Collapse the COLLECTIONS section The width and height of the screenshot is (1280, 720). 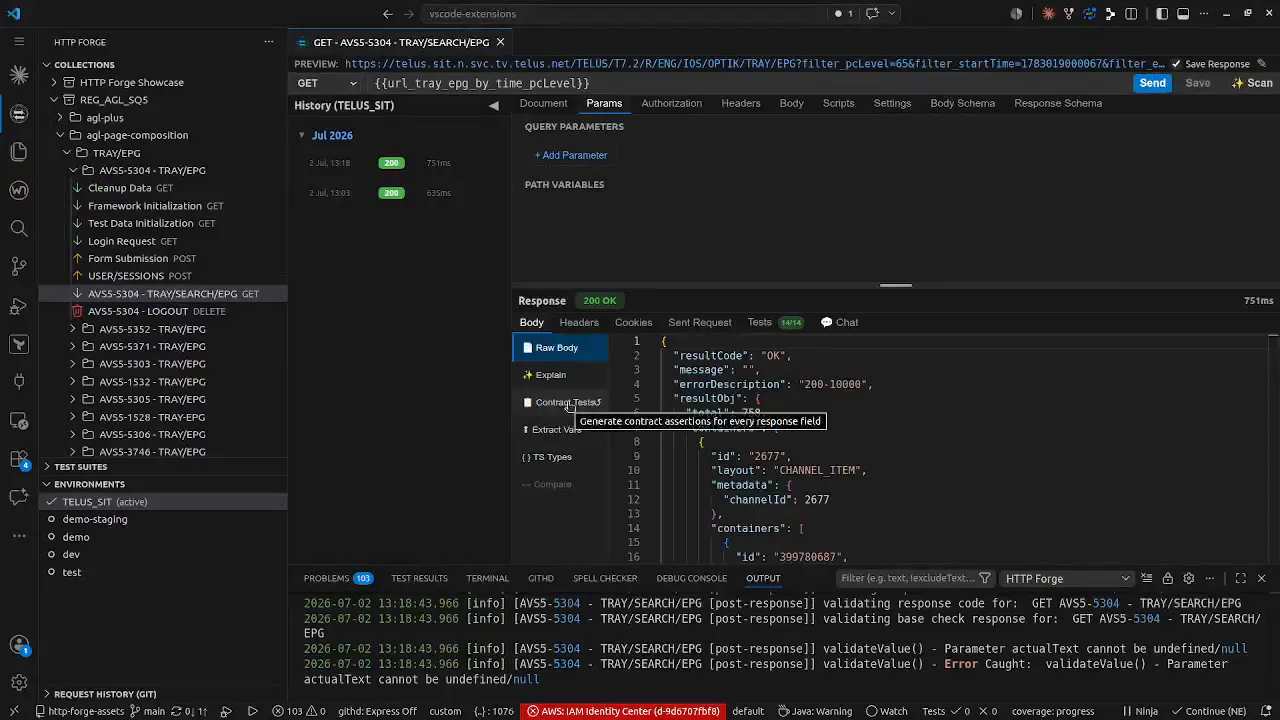tap(163, 65)
